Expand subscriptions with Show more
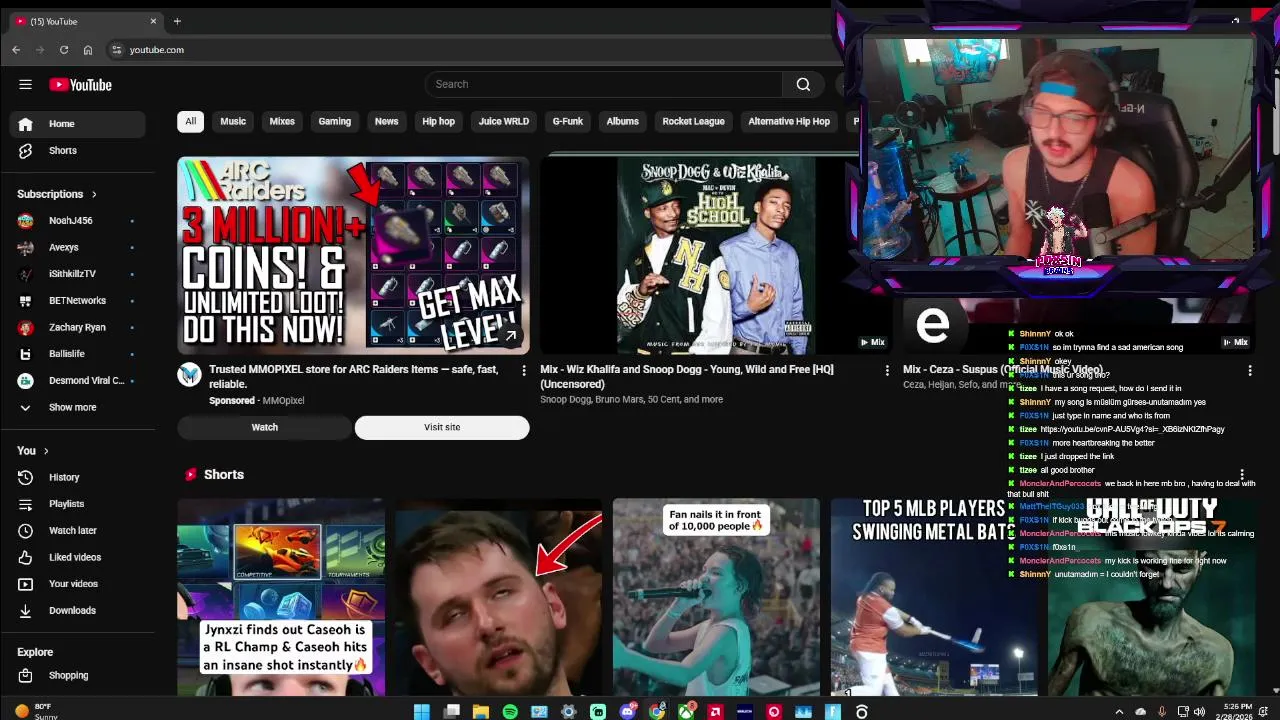This screenshot has height=720, width=1280. 78,407
